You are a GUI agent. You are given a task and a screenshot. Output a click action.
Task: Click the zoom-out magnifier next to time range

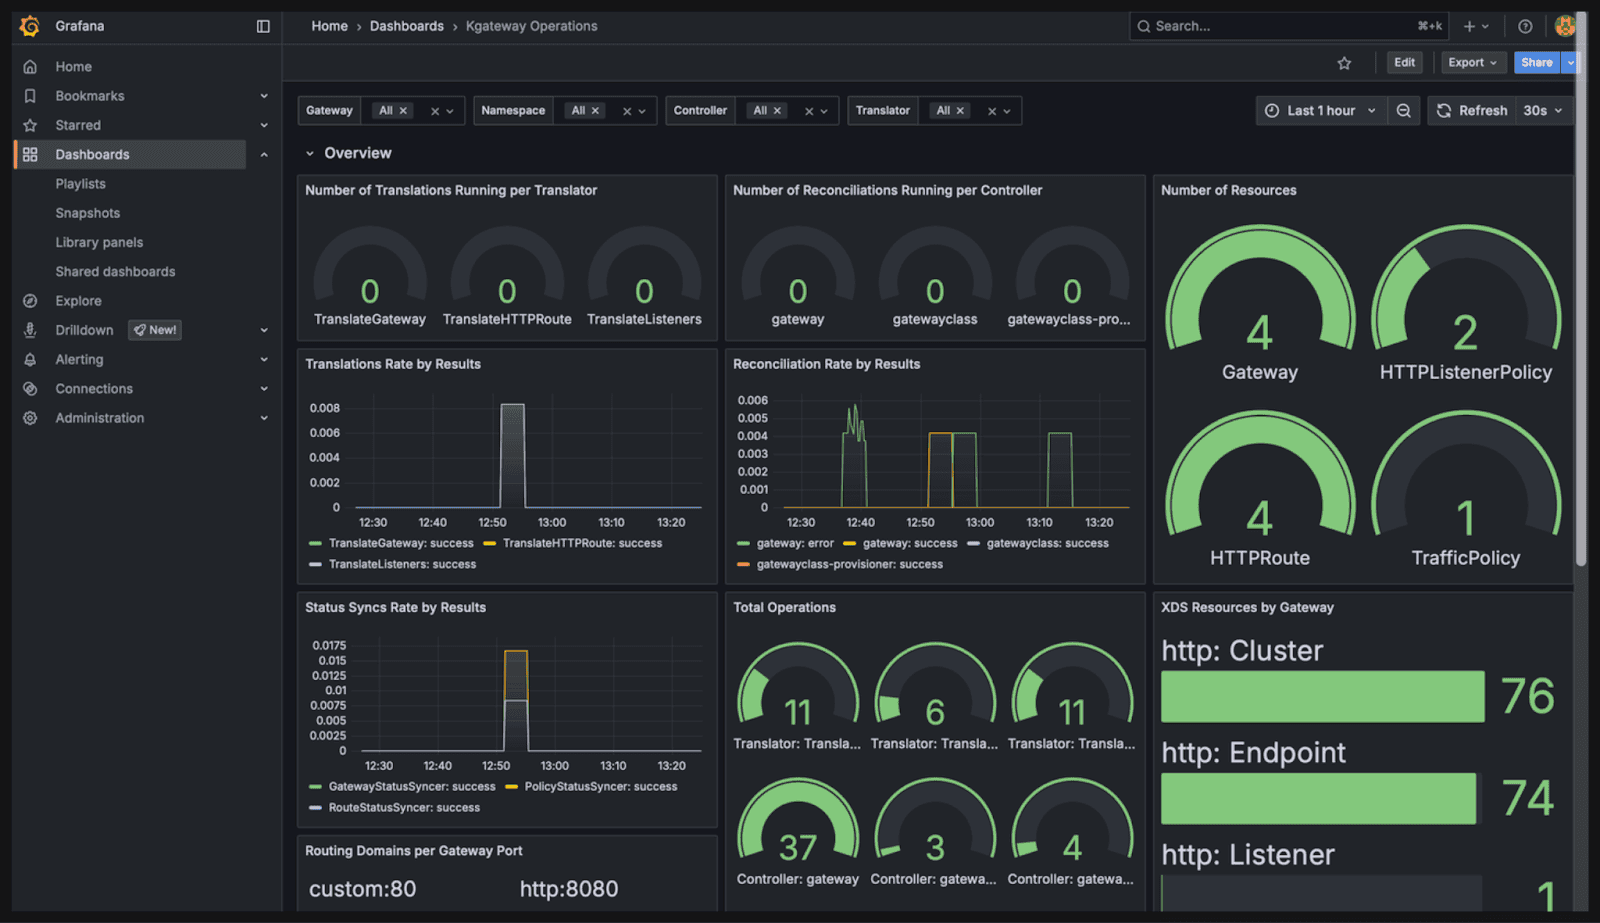tap(1404, 110)
